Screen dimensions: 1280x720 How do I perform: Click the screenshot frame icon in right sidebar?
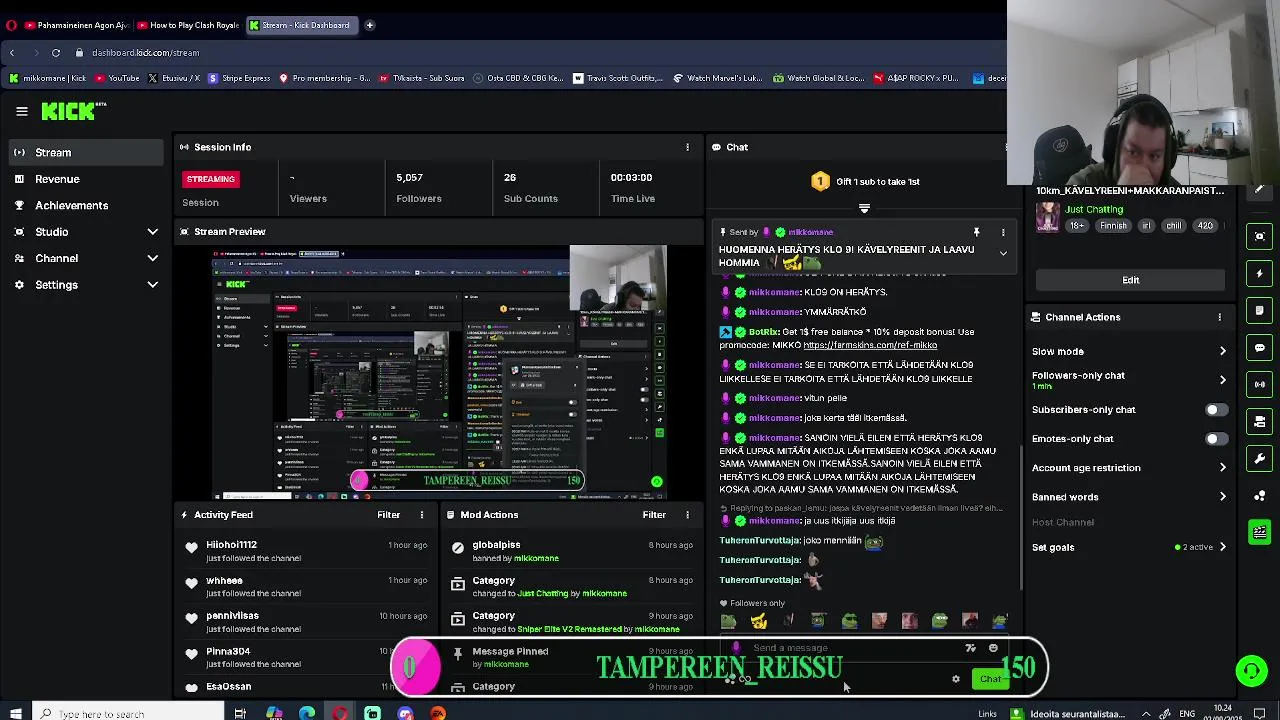click(x=1260, y=236)
